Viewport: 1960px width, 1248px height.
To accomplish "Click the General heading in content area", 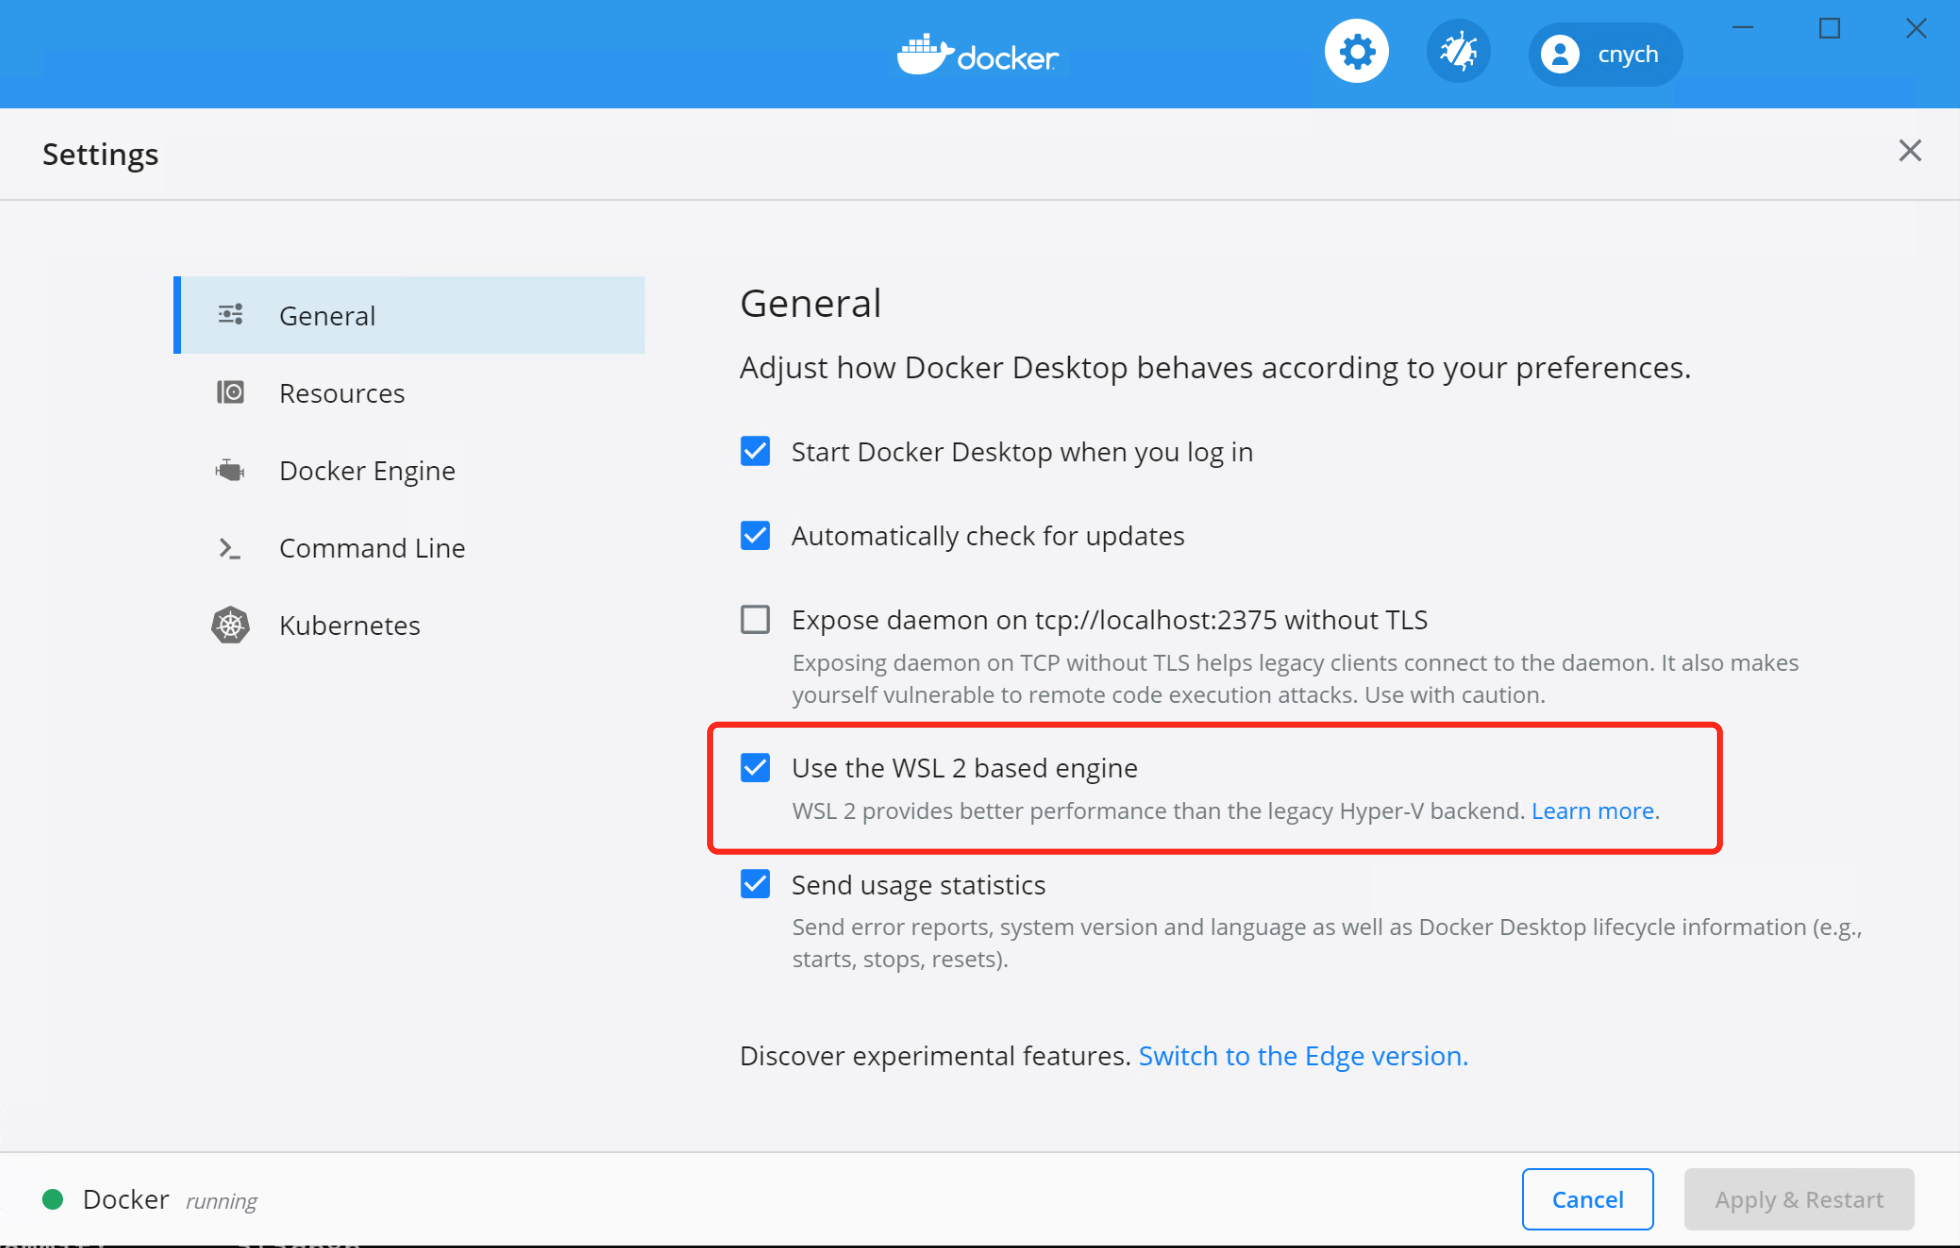I will pyautogui.click(x=810, y=303).
